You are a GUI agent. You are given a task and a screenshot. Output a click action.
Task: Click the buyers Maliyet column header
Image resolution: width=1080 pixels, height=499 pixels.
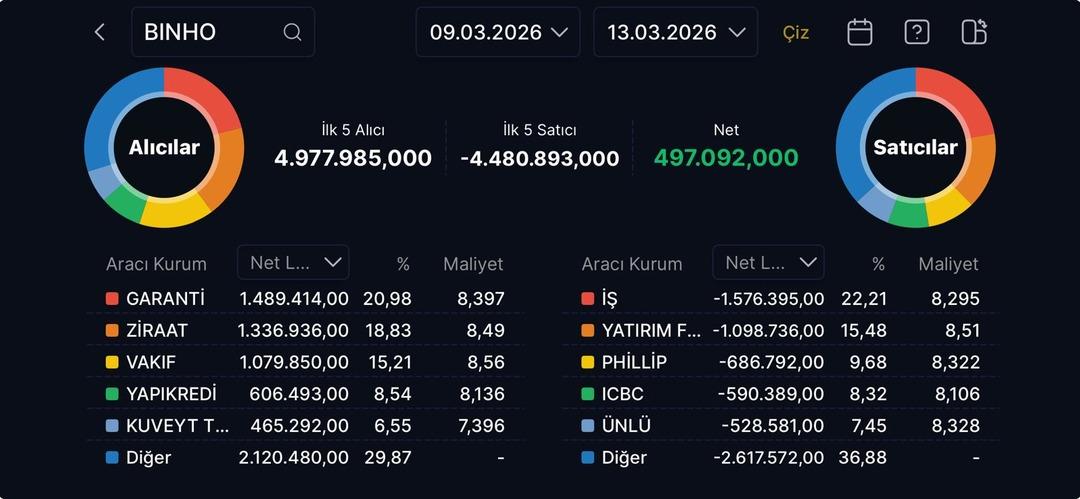tap(473, 264)
